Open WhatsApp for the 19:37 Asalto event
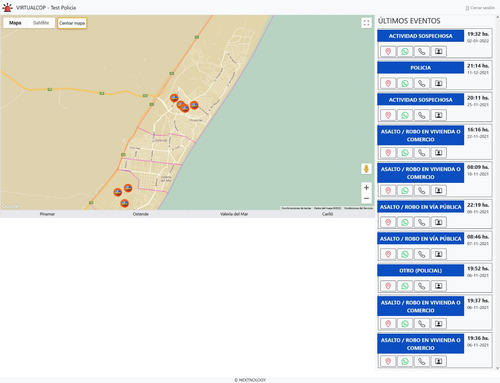The image size is (500, 383). [x=405, y=324]
